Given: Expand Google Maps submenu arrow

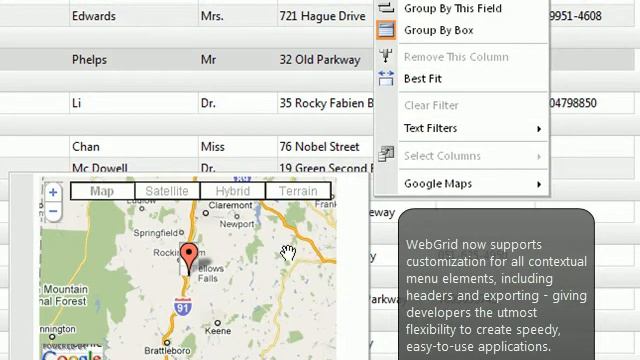Looking at the screenshot, I should coord(539,184).
